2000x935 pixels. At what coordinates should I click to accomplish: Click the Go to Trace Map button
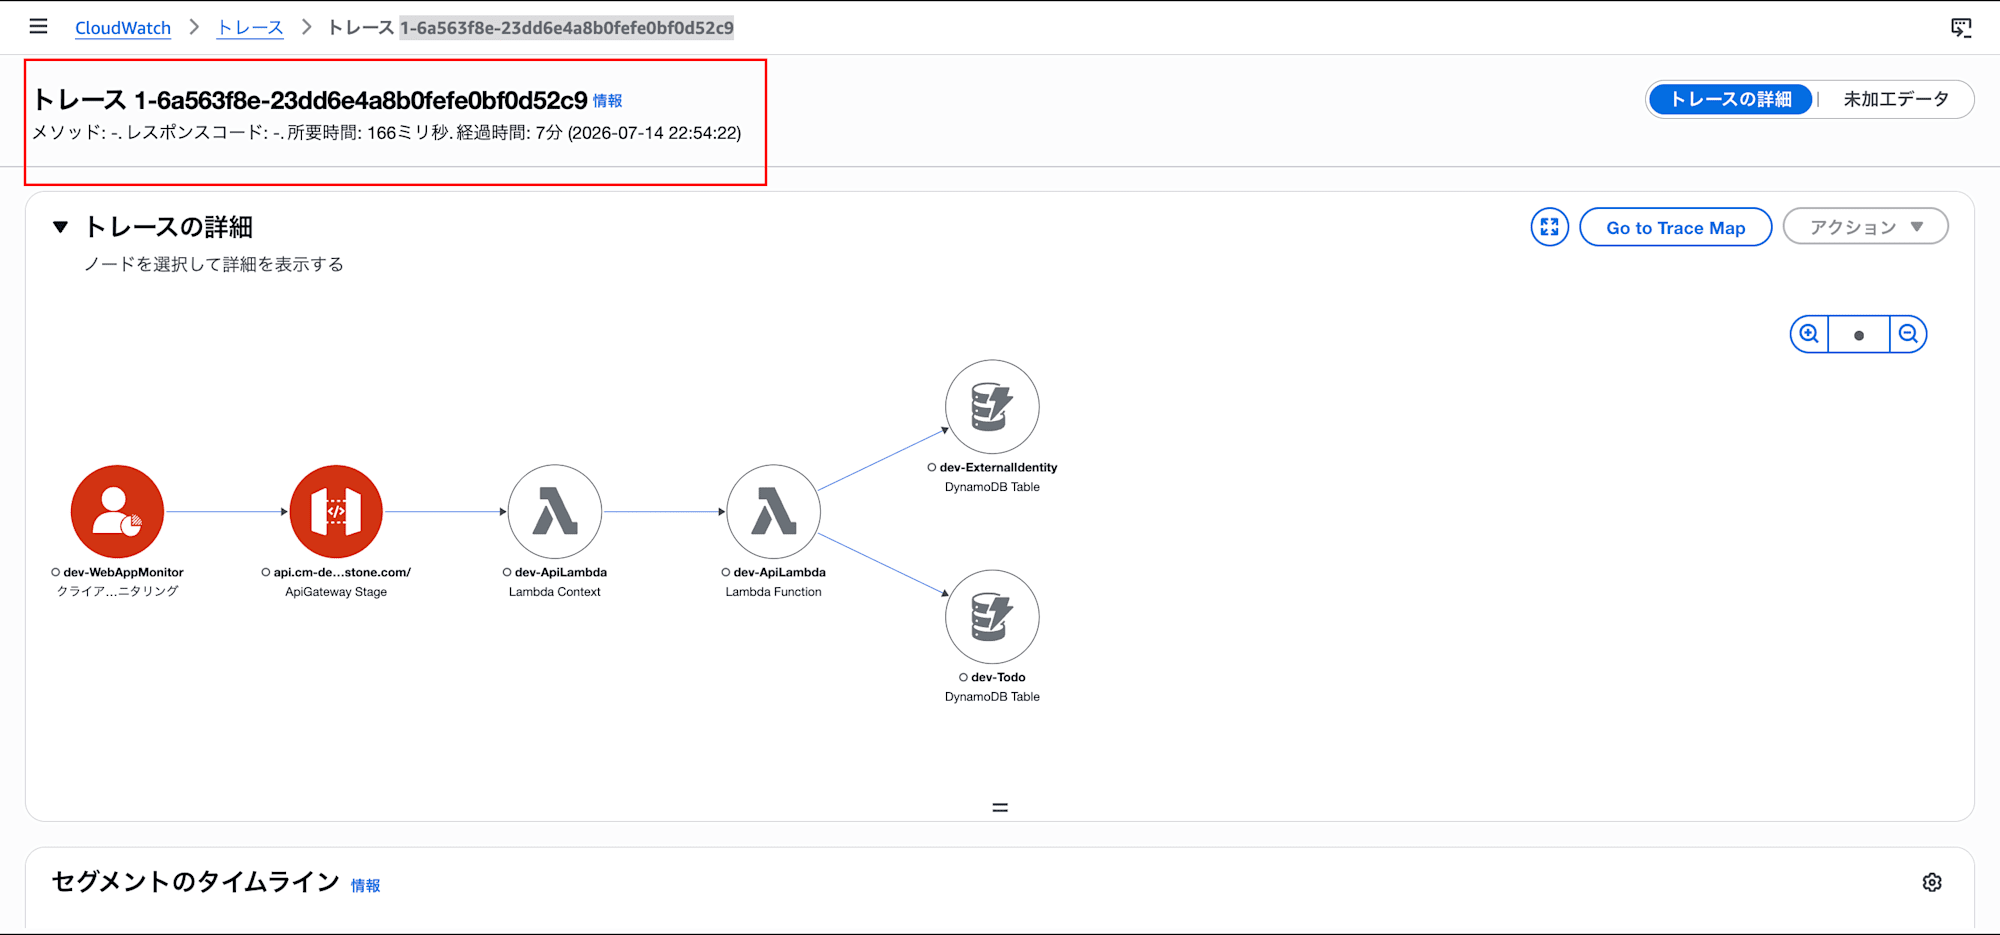[1675, 227]
